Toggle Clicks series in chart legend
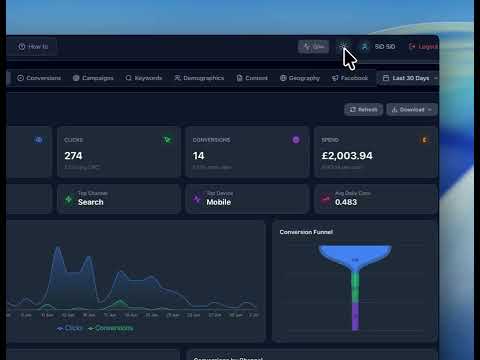The height and width of the screenshot is (360, 480). click(x=69, y=328)
